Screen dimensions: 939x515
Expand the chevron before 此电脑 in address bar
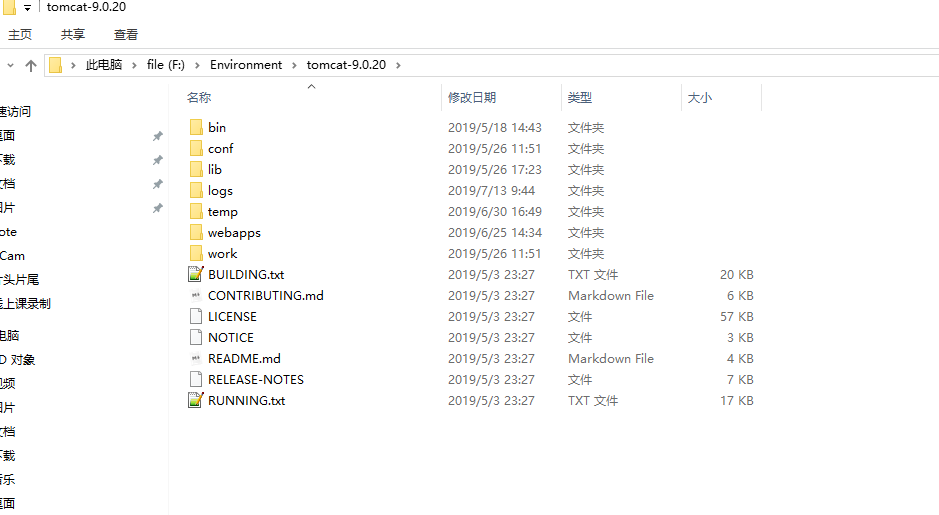[73, 65]
